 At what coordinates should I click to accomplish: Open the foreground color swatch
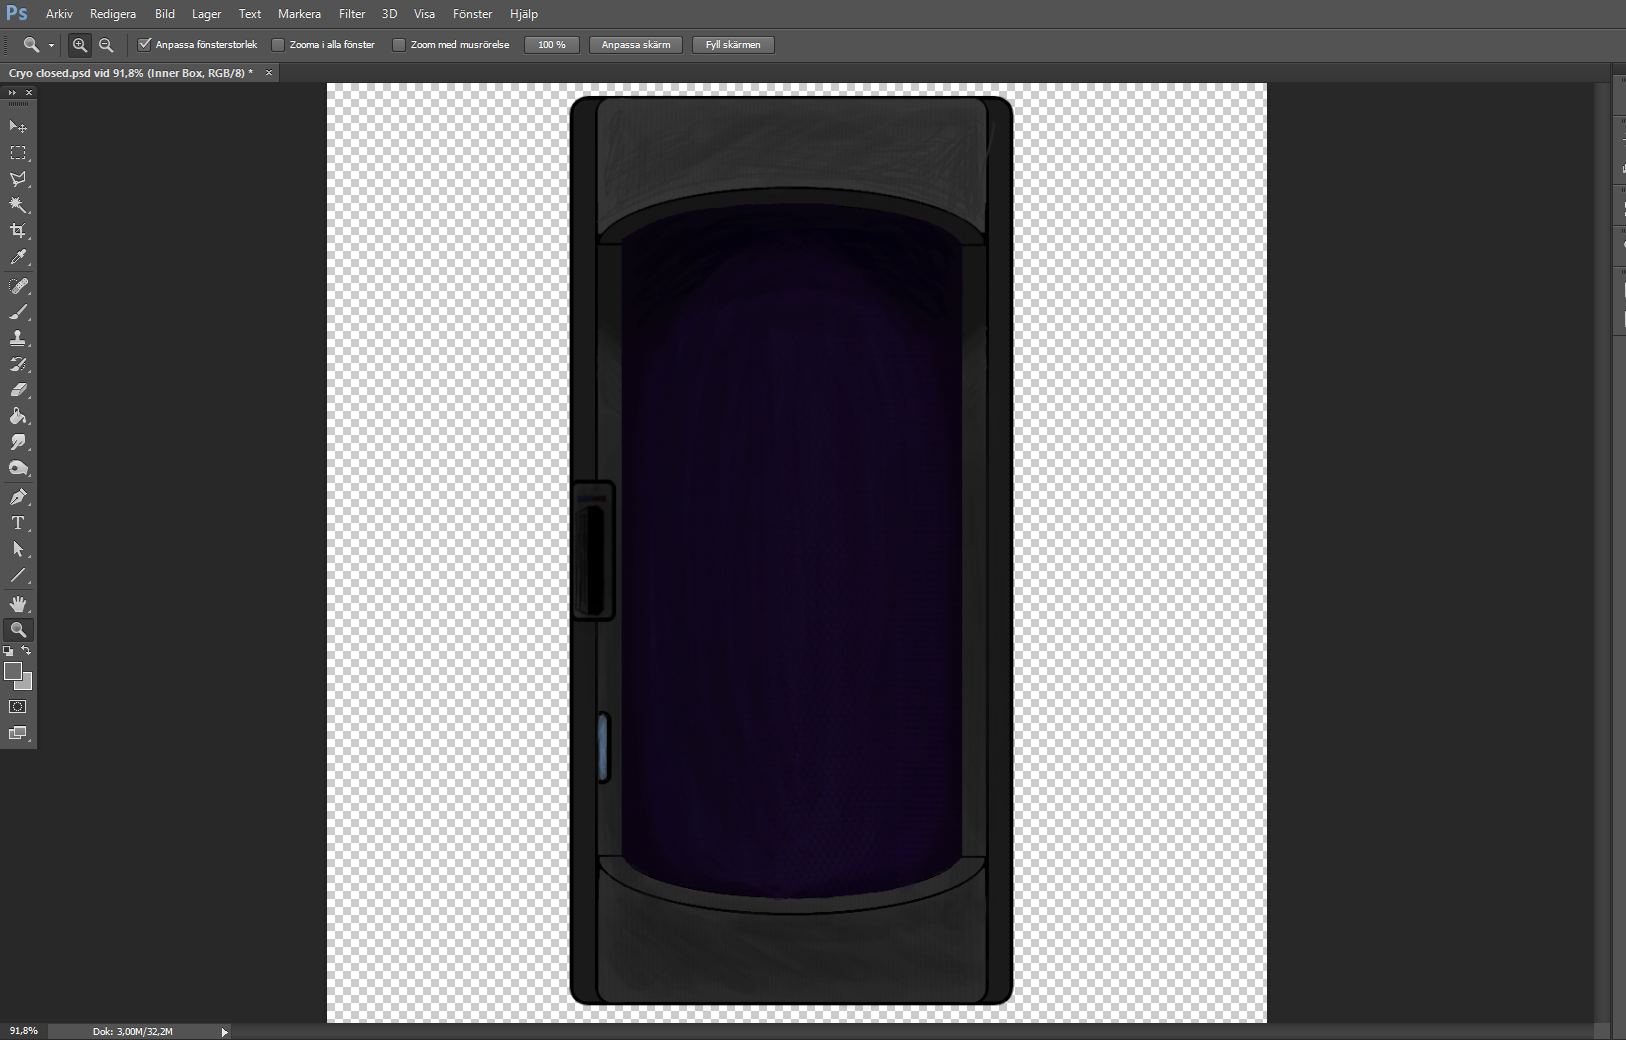coord(12,671)
